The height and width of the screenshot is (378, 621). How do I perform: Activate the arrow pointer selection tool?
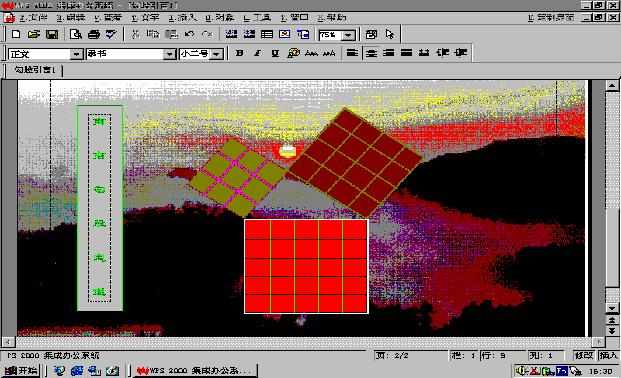(389, 34)
